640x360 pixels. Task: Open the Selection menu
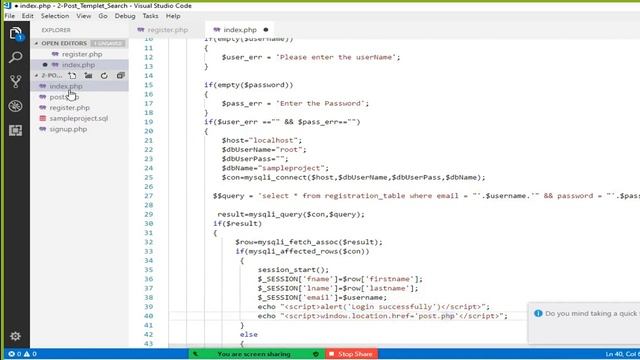tap(55, 16)
